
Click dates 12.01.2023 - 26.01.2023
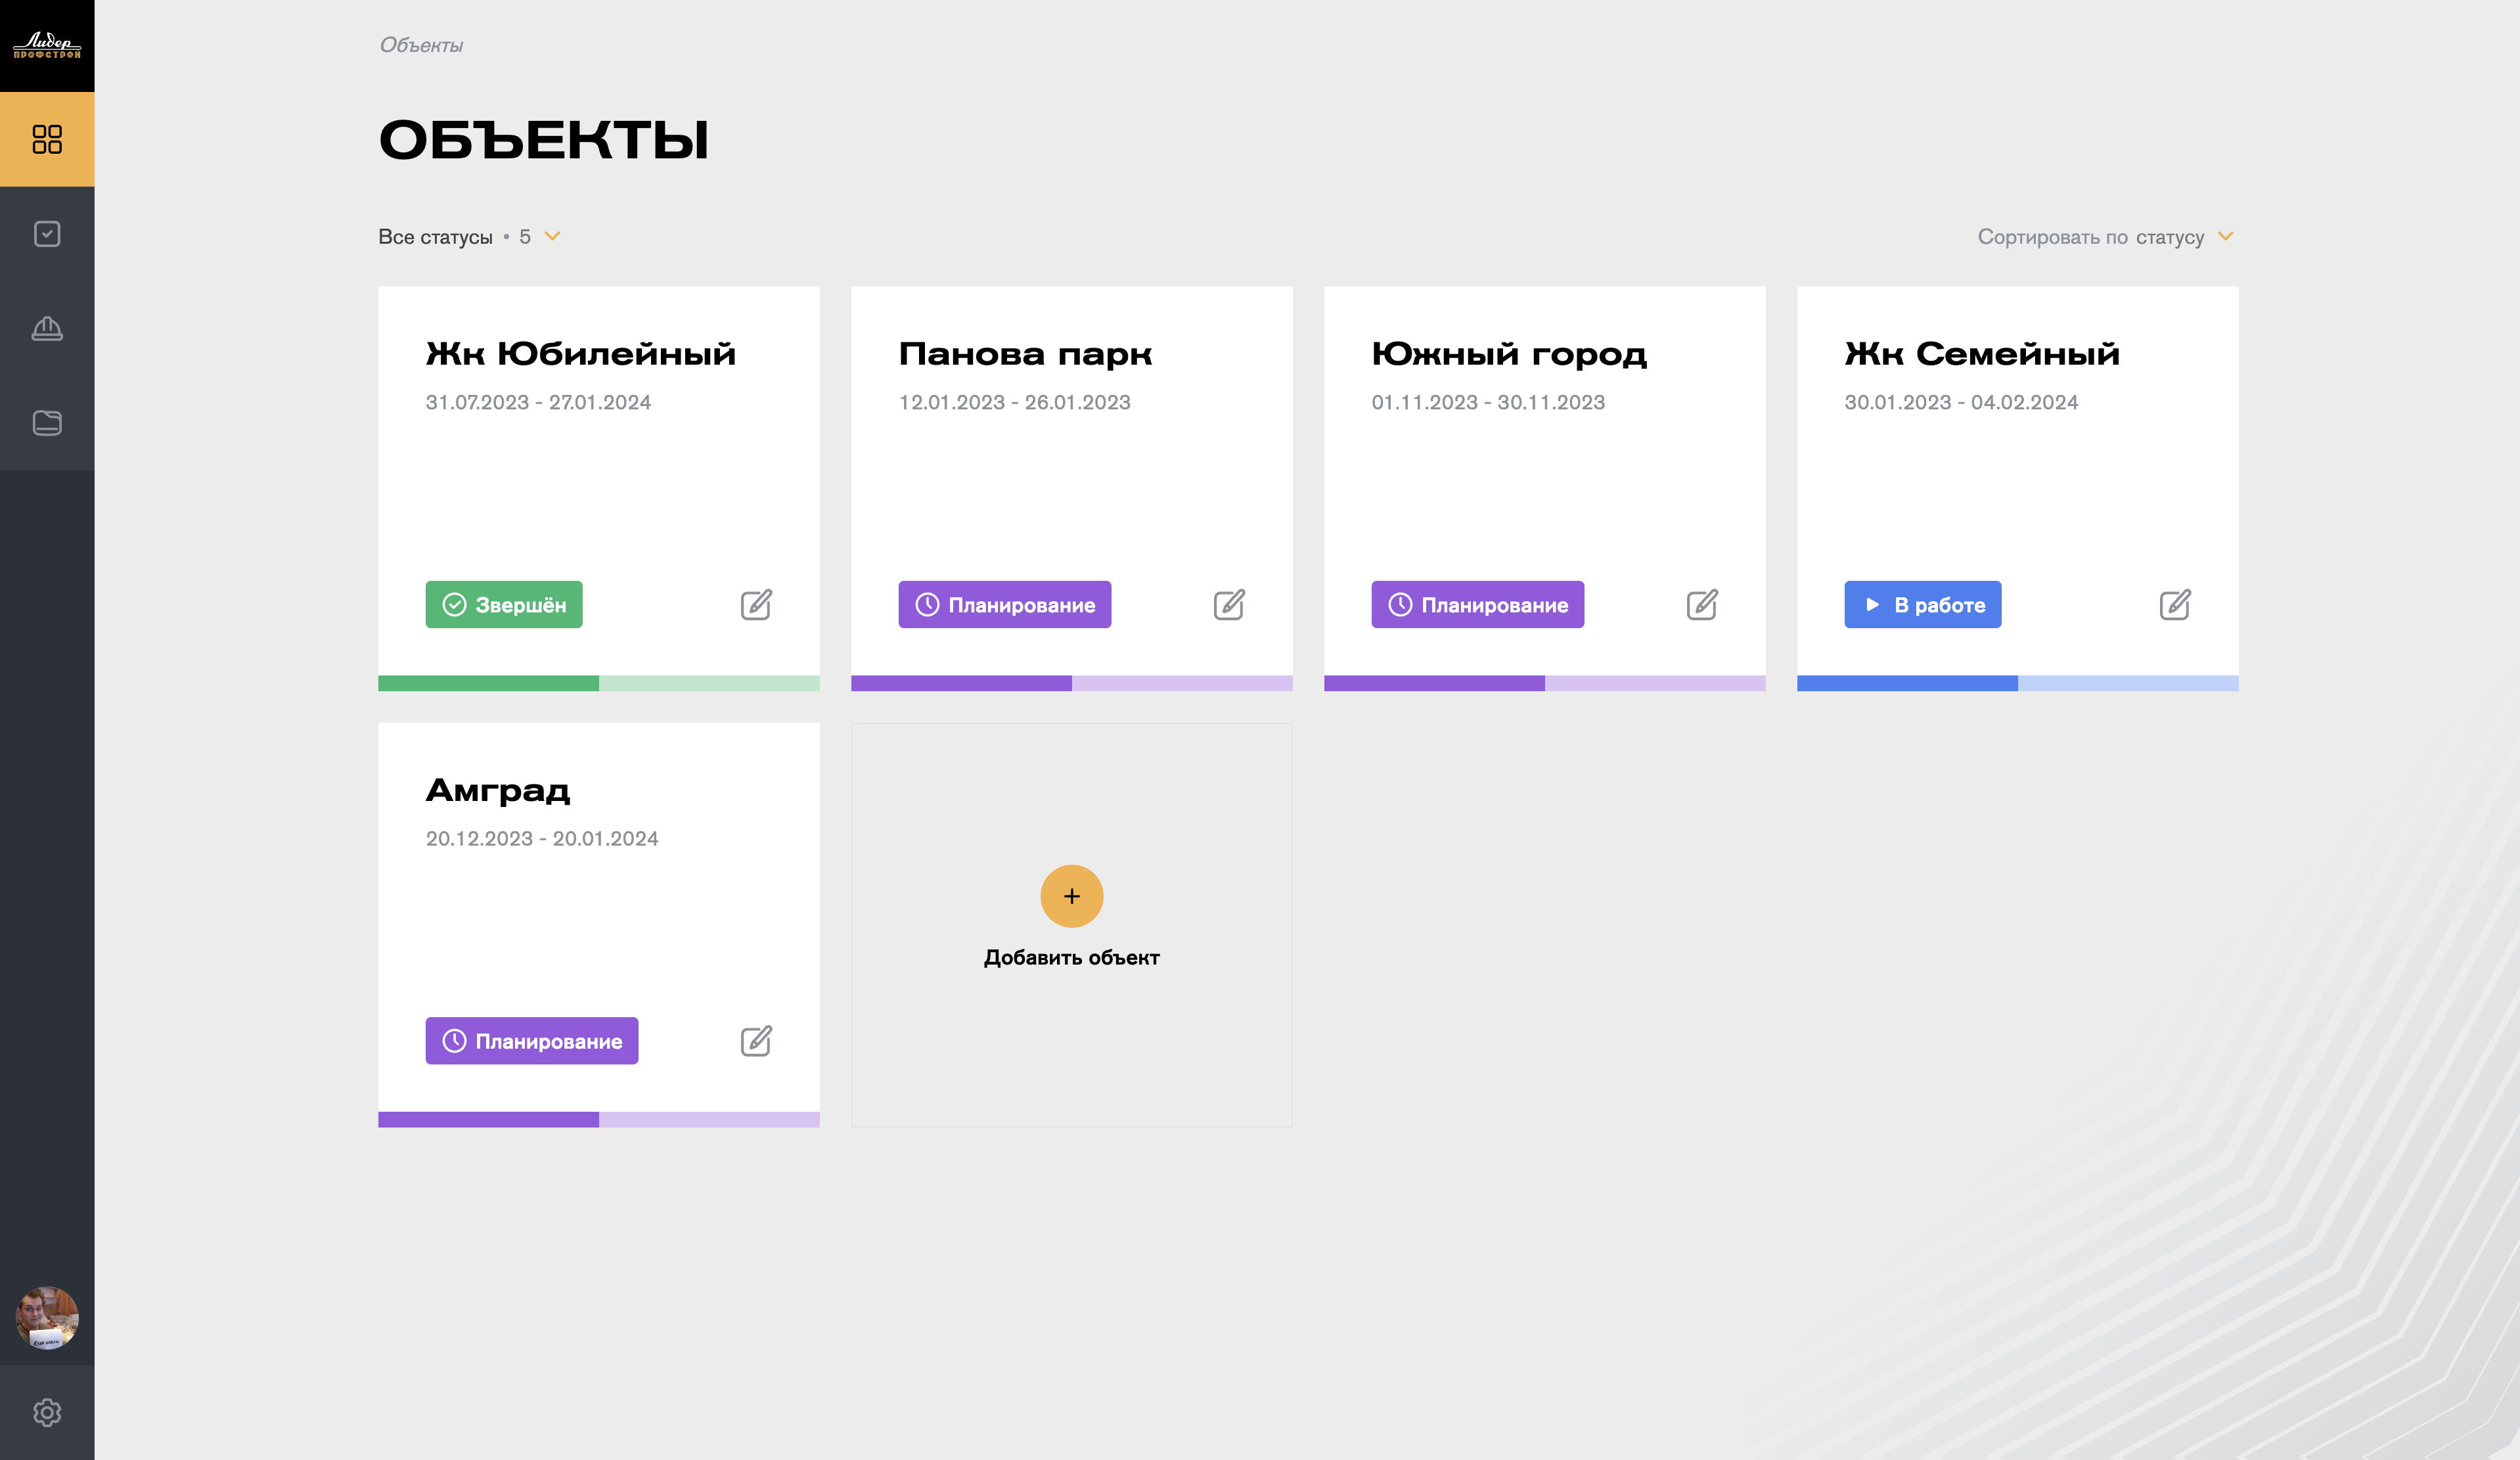(x=1015, y=402)
